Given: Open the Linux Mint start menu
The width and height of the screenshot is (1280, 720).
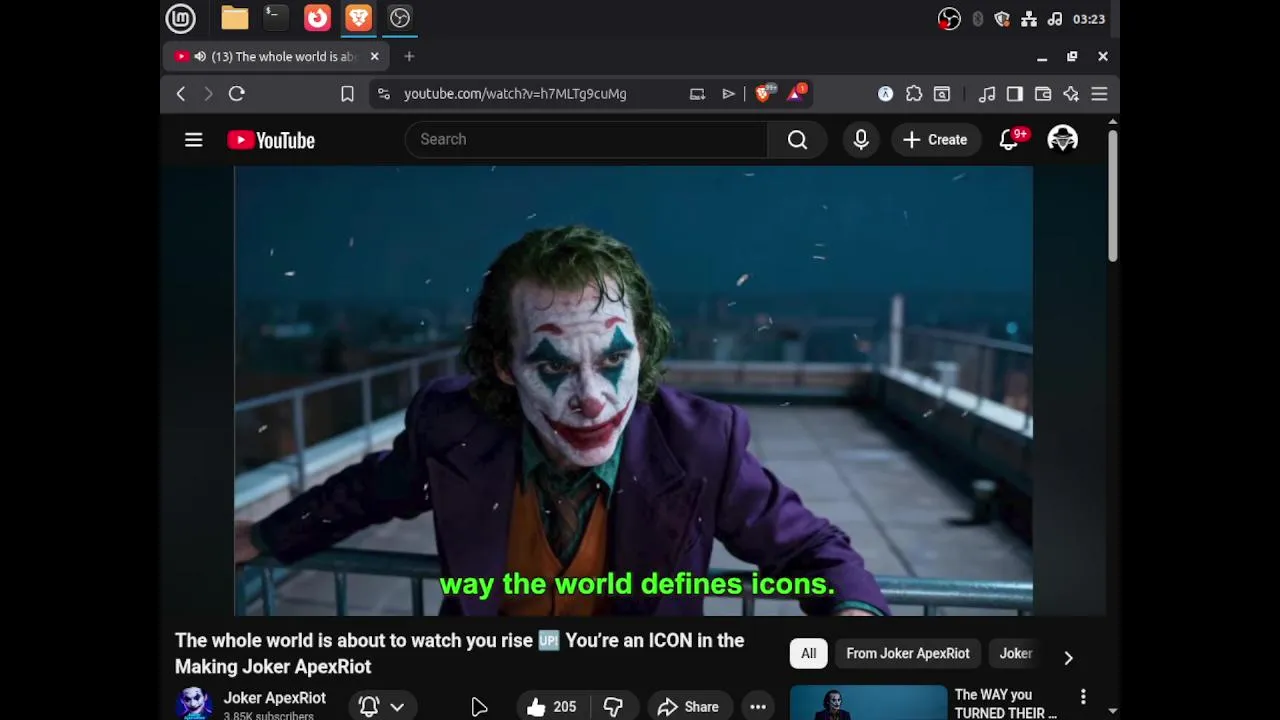Looking at the screenshot, I should tap(181, 18).
